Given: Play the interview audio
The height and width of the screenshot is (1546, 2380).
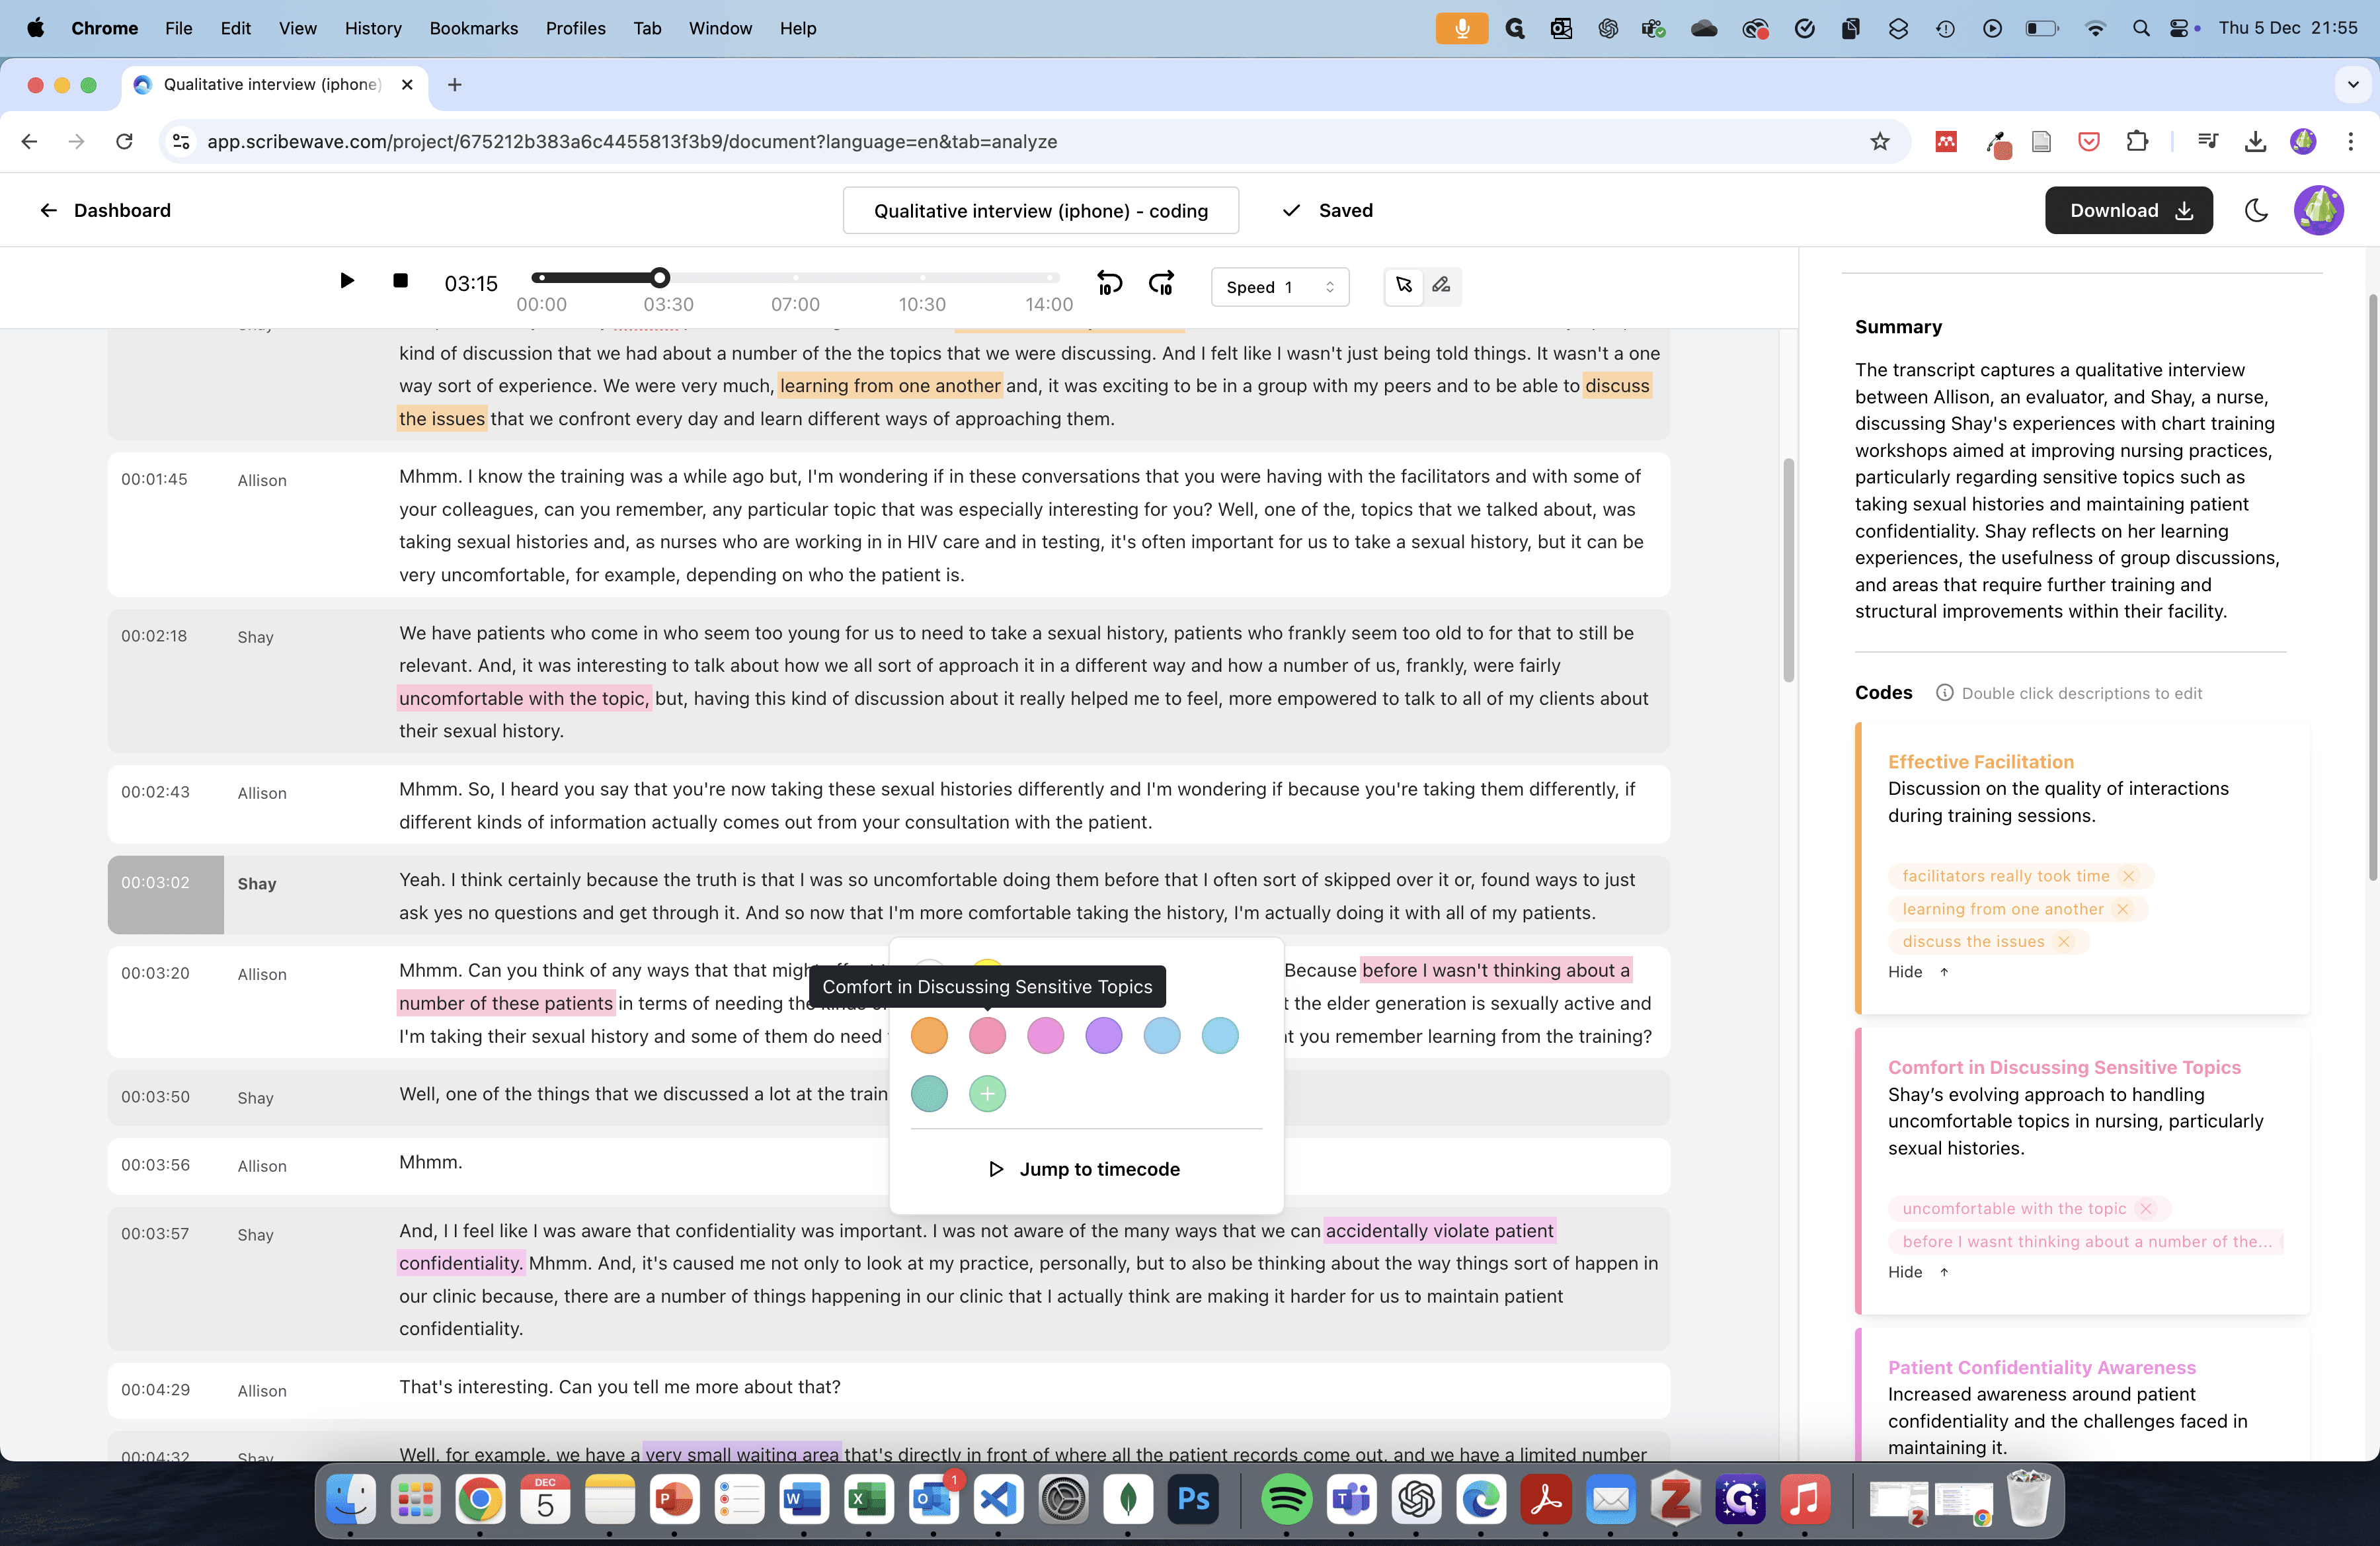Looking at the screenshot, I should (346, 281).
